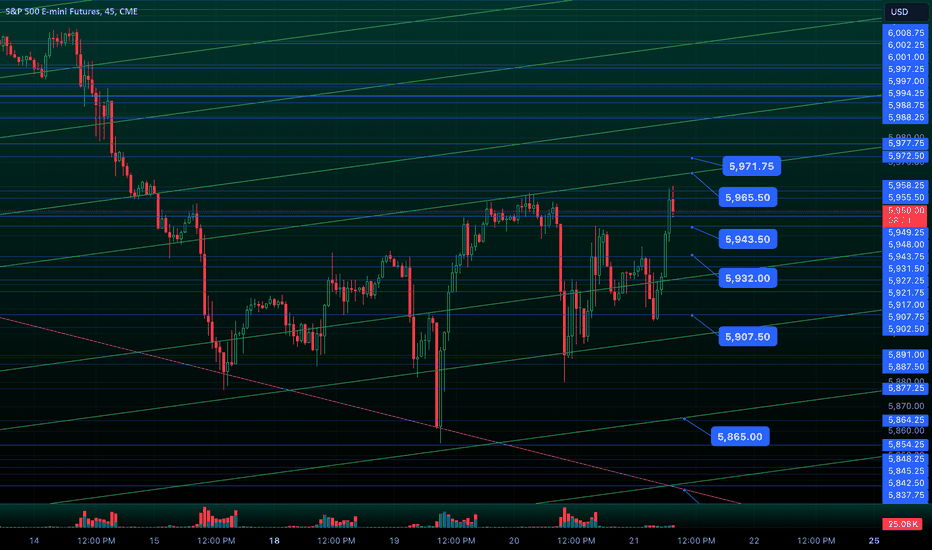
Task: Select the 5,943.50 price callout label
Action: (748, 240)
